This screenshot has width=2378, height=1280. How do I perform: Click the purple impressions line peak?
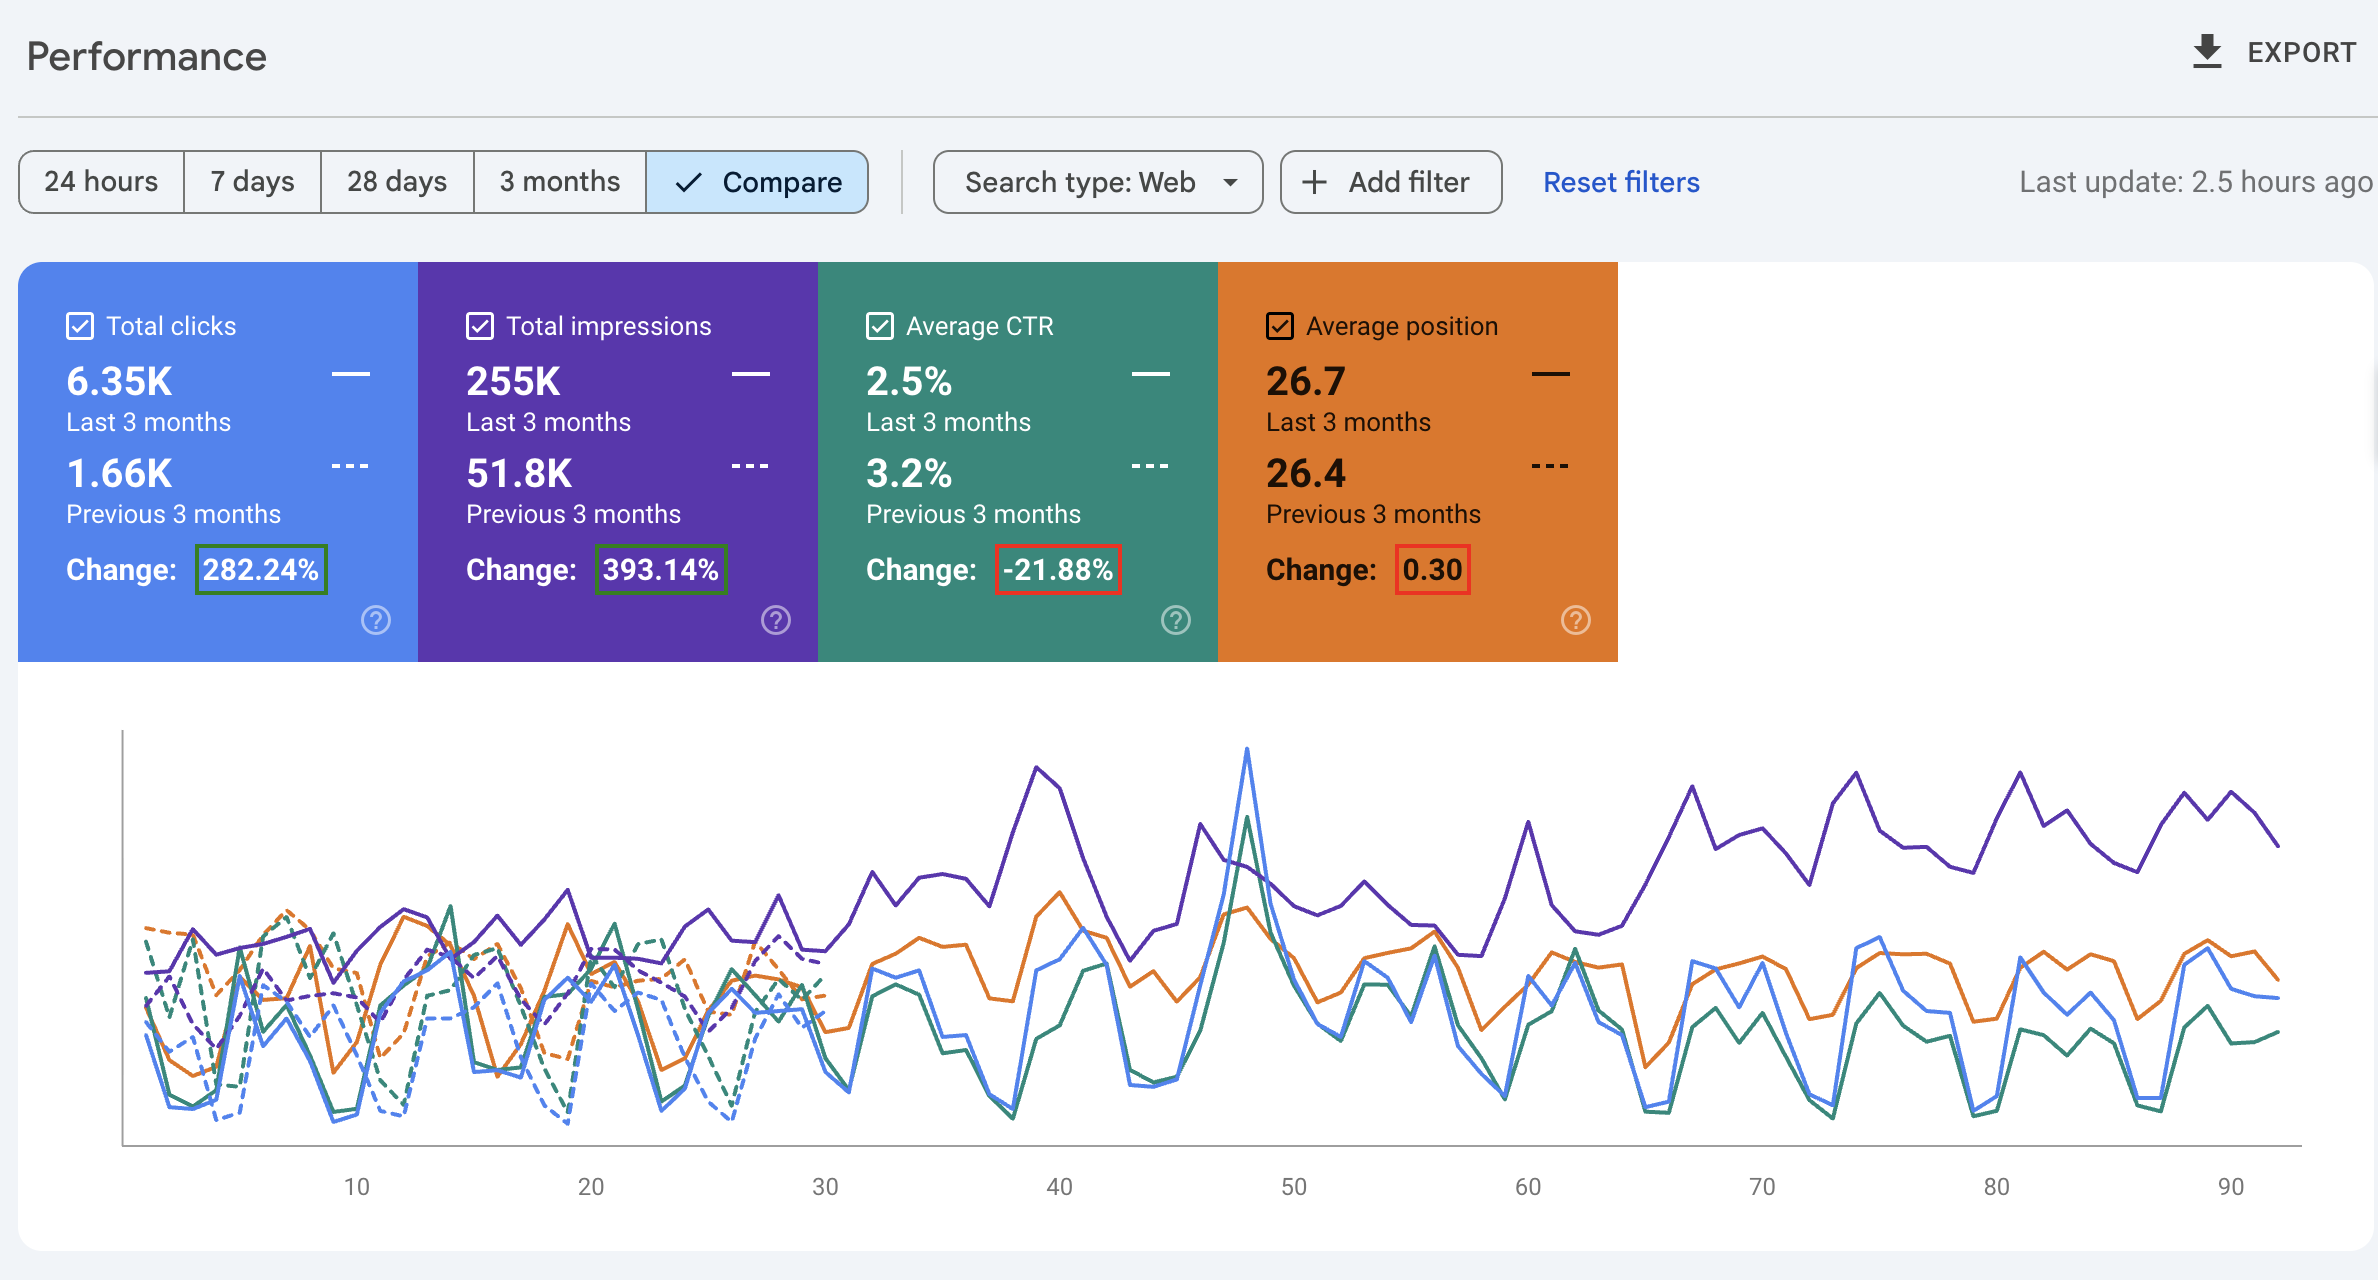[x=1037, y=768]
